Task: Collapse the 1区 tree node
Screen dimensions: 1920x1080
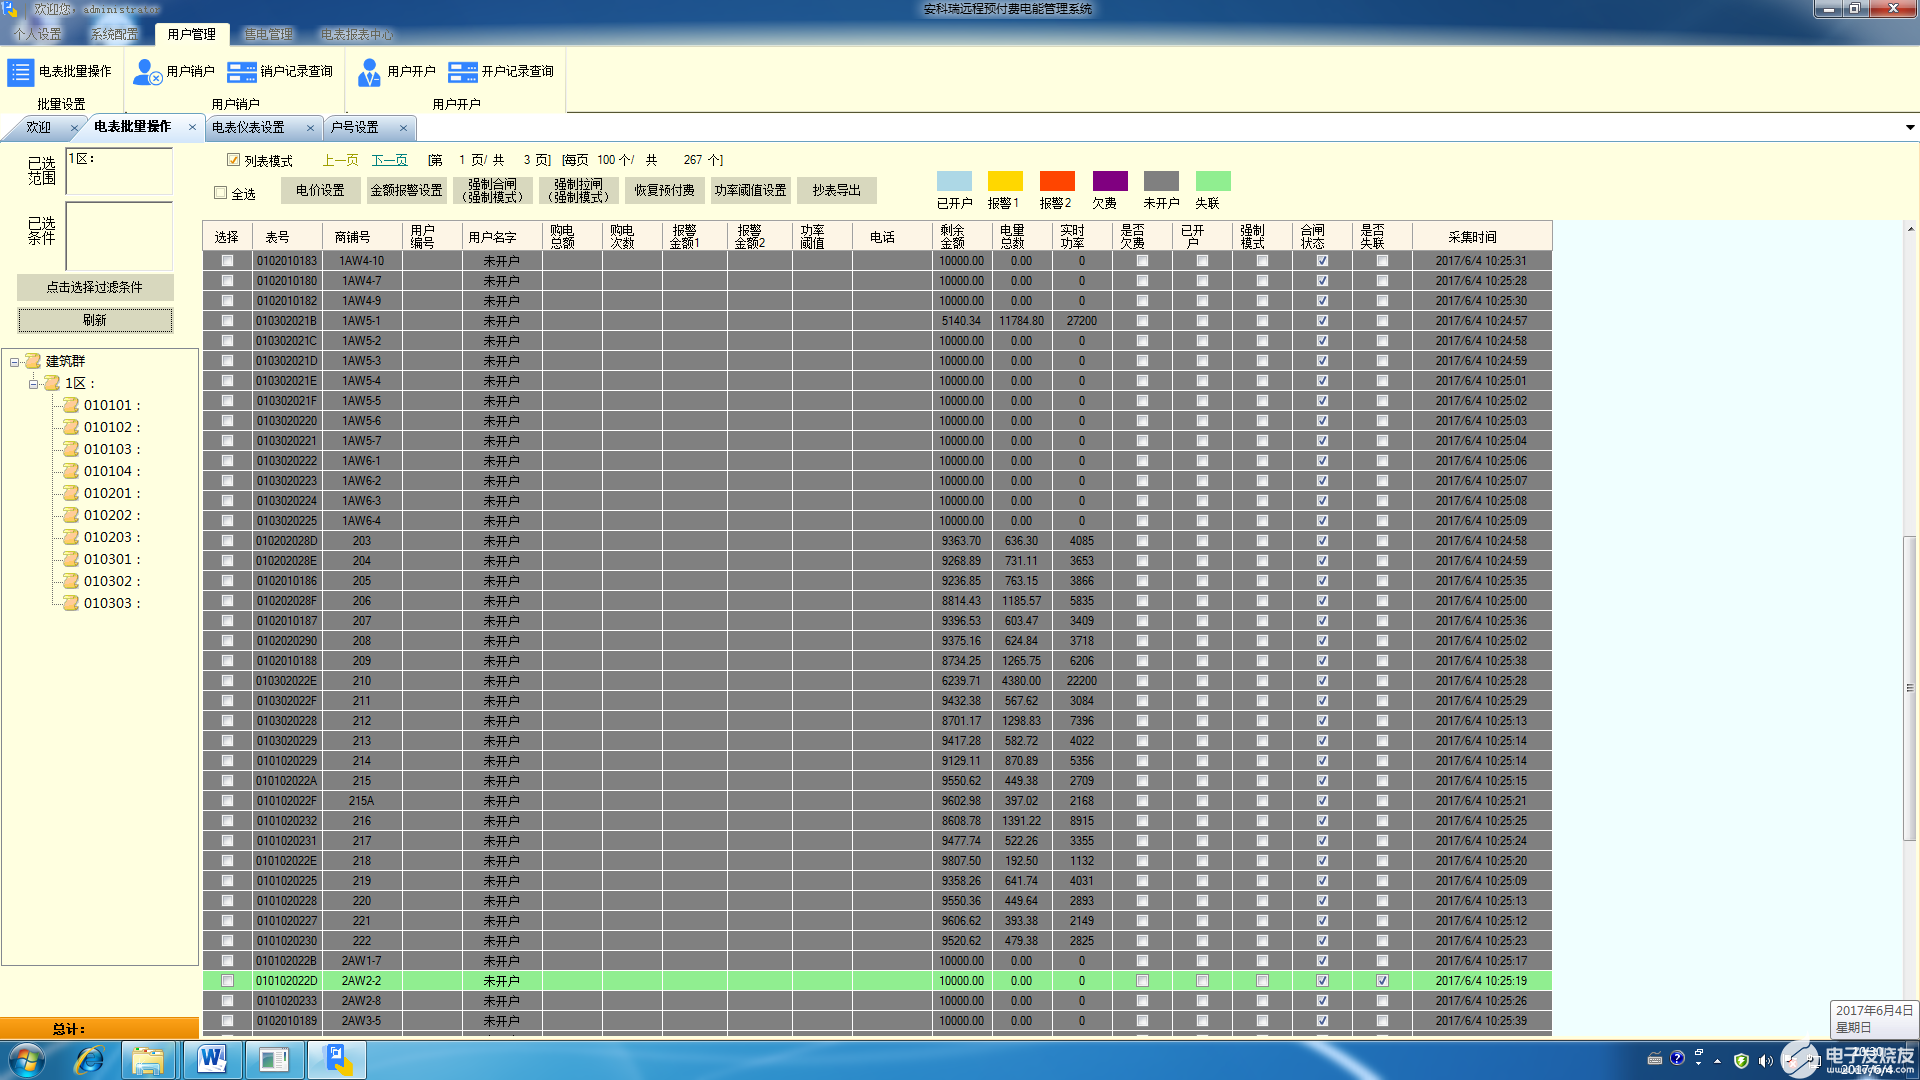Action: [33, 384]
